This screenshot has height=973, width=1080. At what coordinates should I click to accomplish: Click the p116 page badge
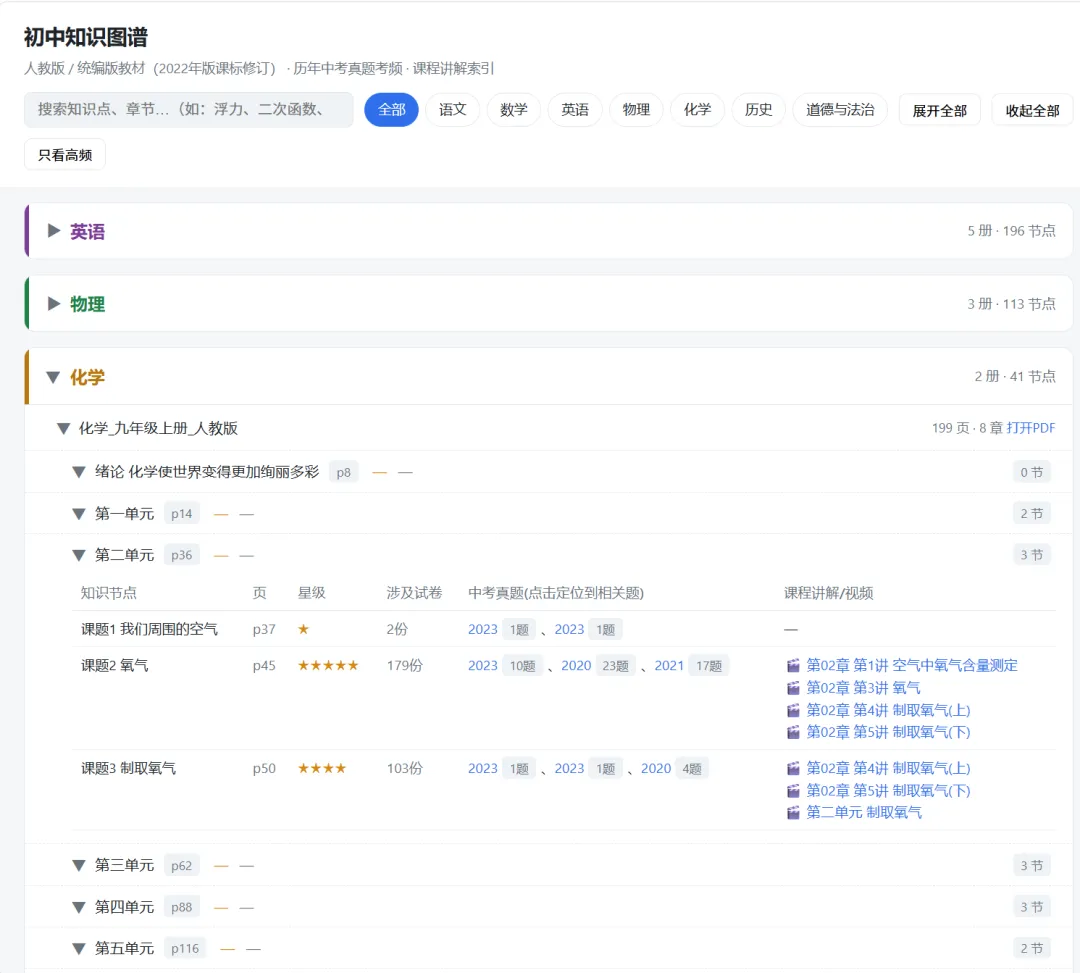[185, 949]
